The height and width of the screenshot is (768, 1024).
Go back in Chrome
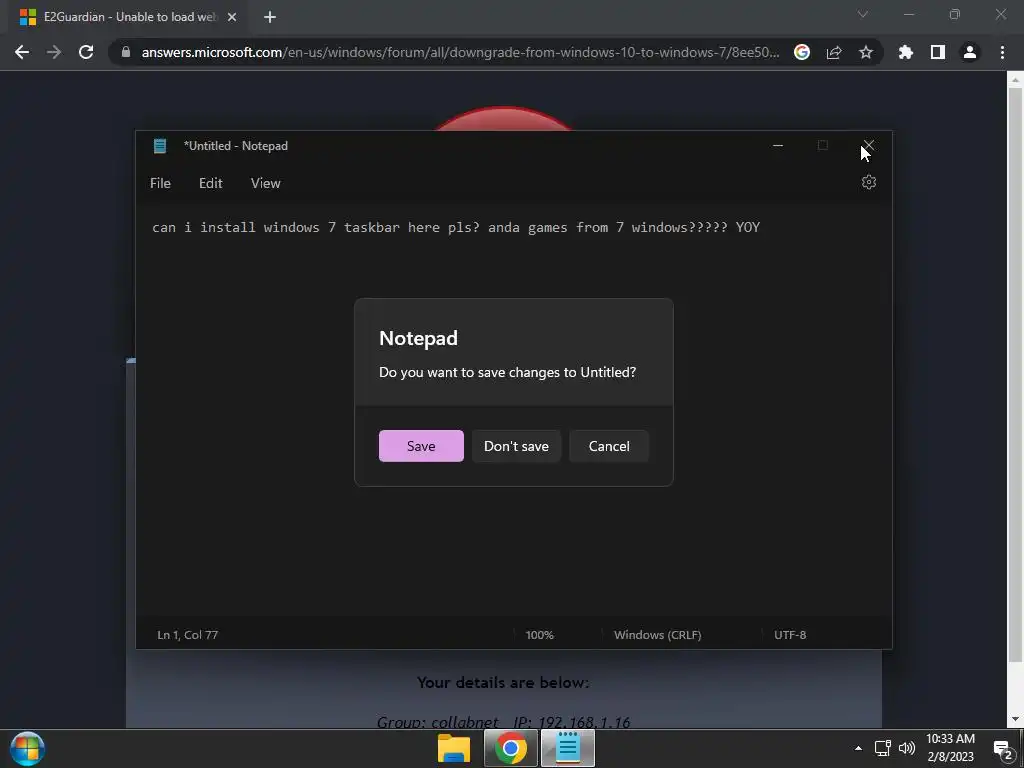click(x=22, y=52)
